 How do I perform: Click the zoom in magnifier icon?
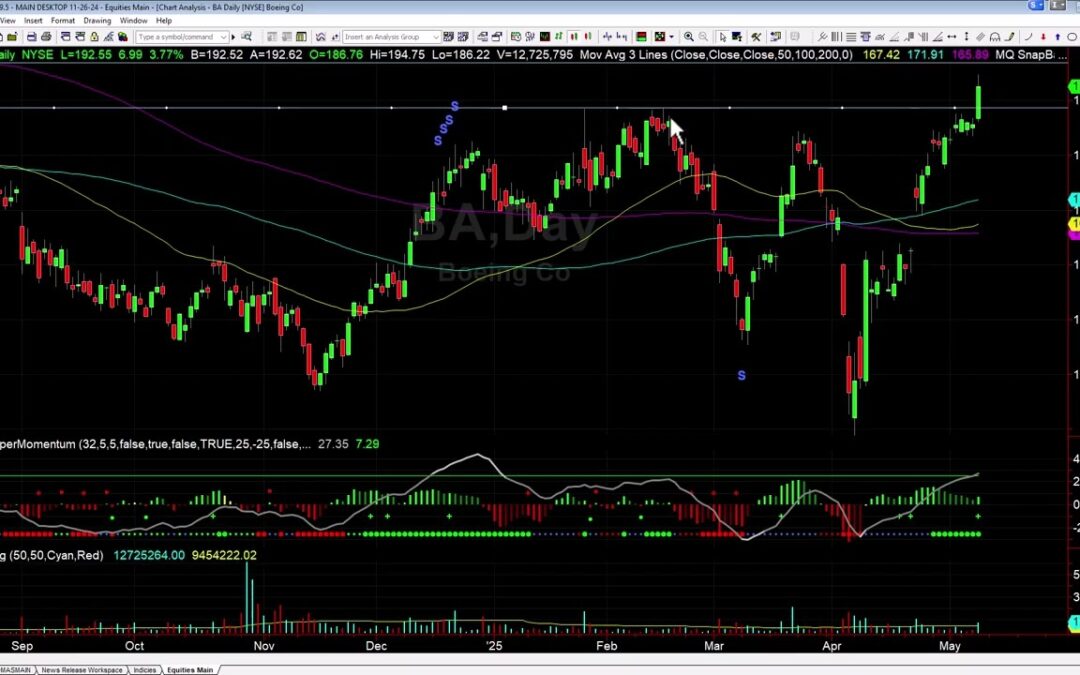click(689, 37)
